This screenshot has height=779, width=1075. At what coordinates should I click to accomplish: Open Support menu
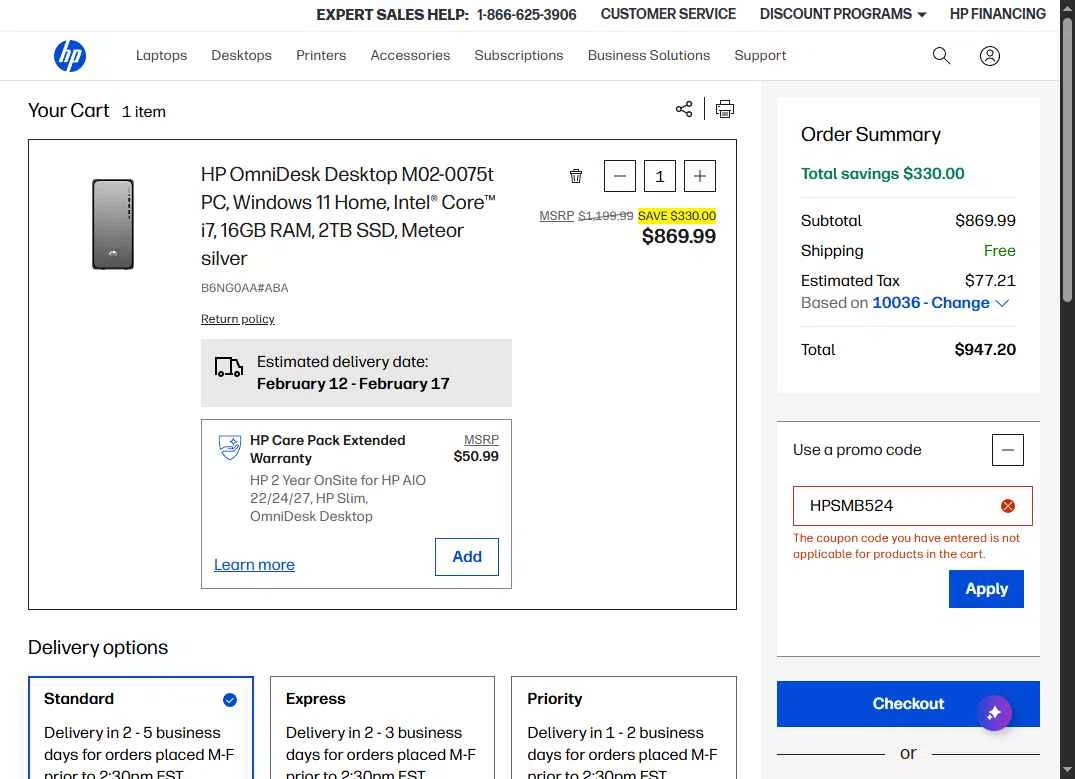coord(760,56)
